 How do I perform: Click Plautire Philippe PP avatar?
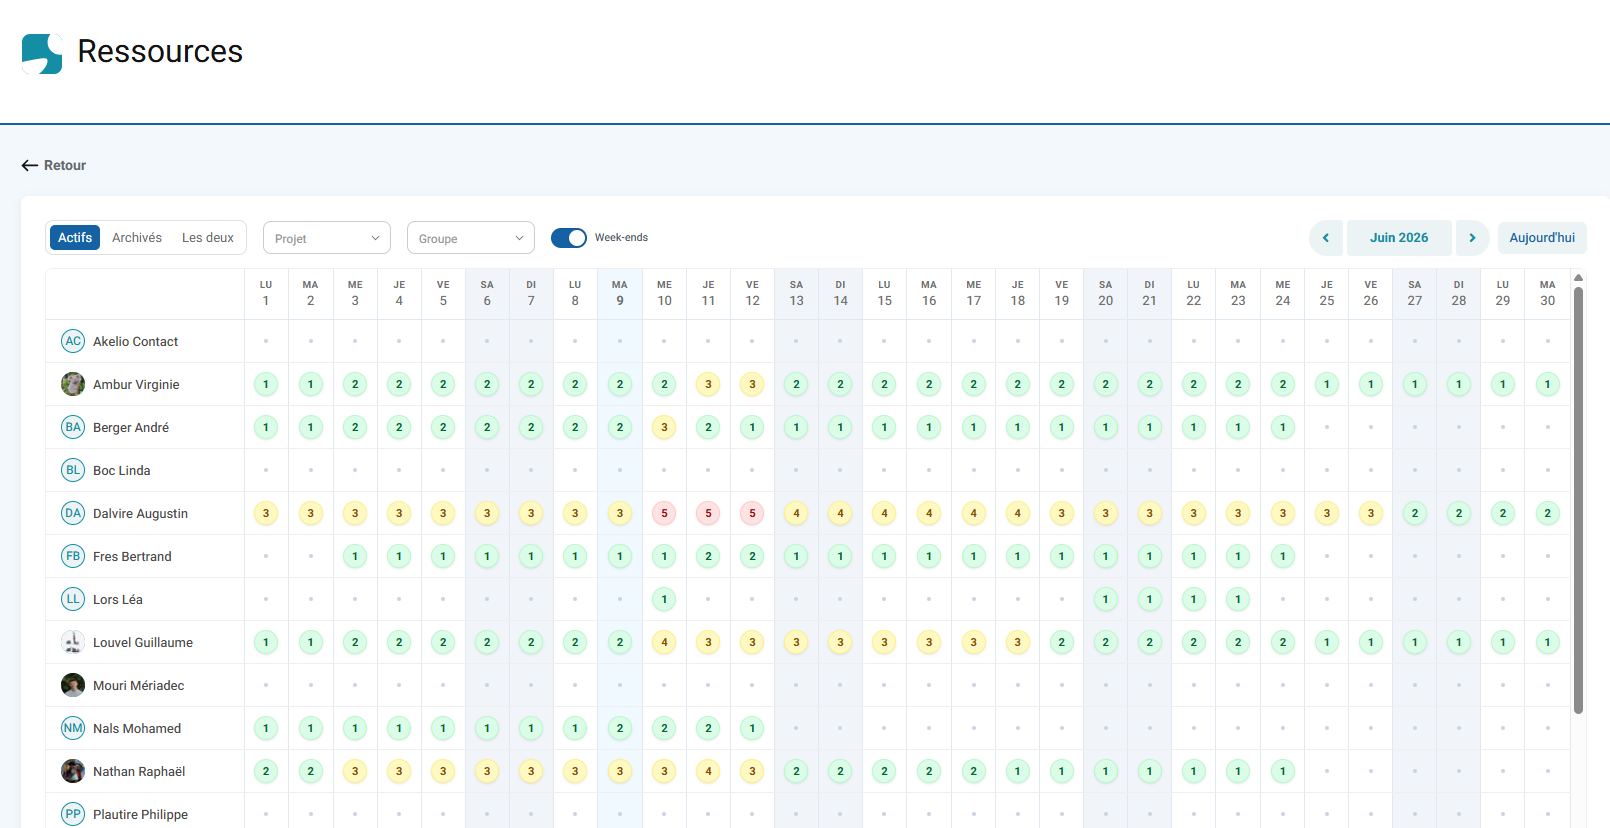click(73, 814)
